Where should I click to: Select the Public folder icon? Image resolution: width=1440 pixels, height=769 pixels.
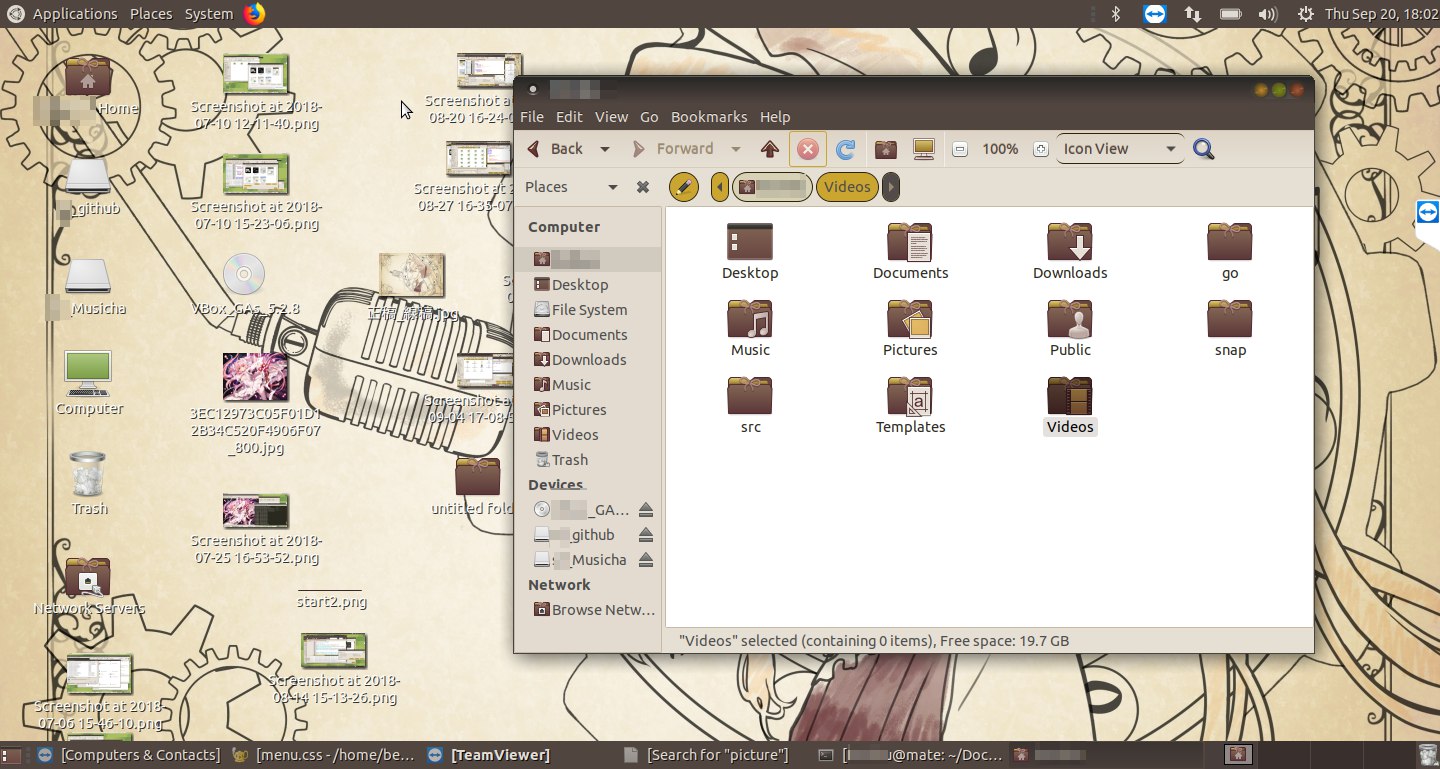[1070, 319]
